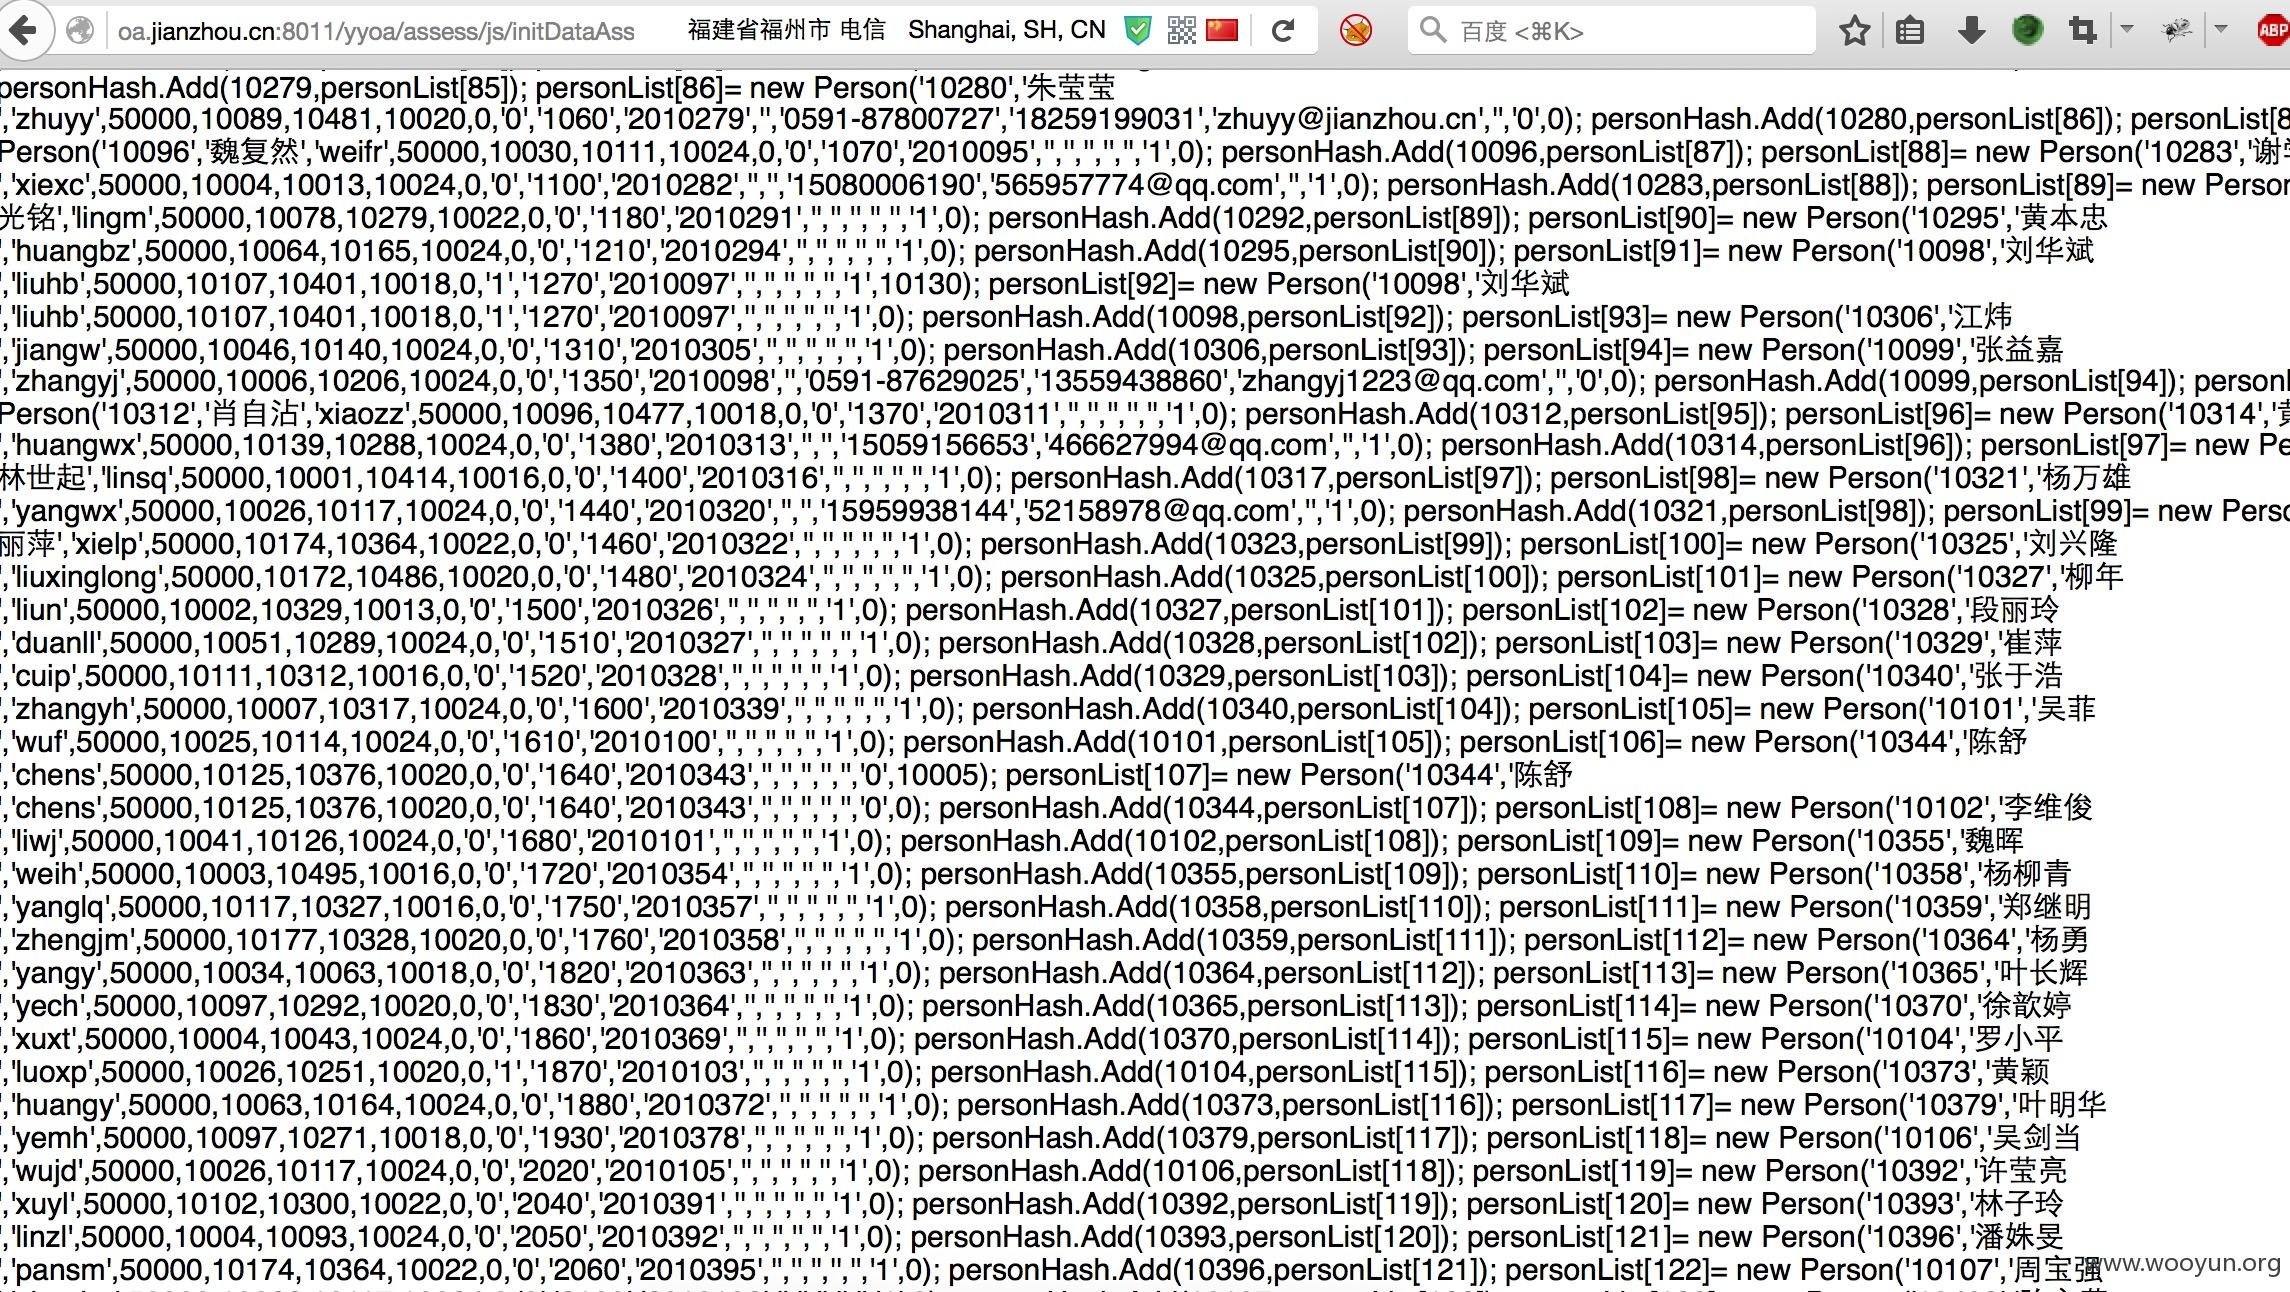The width and height of the screenshot is (2290, 1292).
Task: Click the name '林子玲'
Action: pyautogui.click(x=2019, y=1203)
